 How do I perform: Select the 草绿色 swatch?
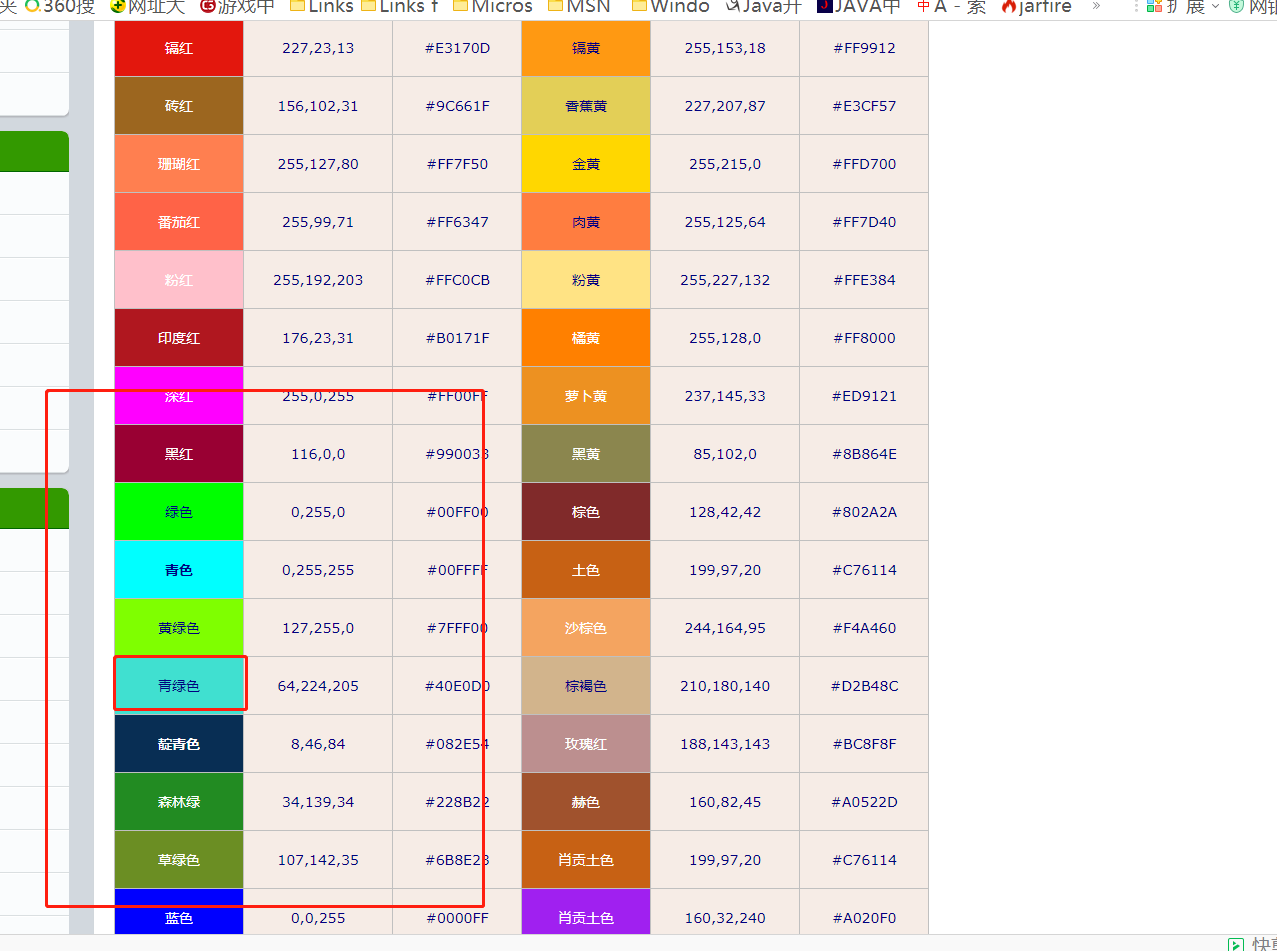tap(179, 860)
